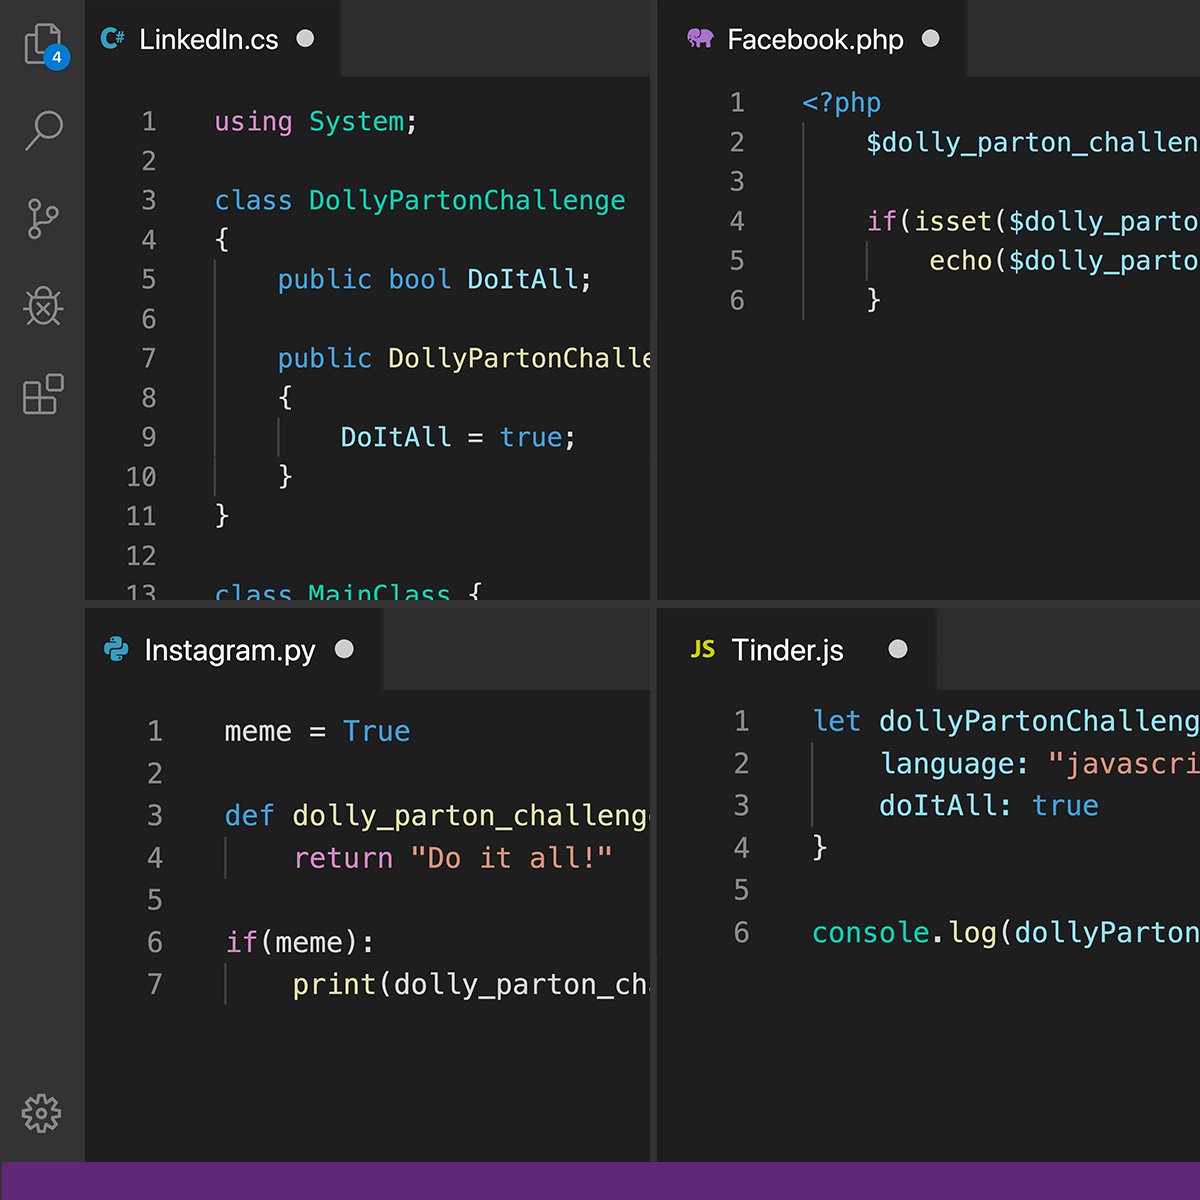Click the unsaved dot on Facebook.php tab
This screenshot has width=1200, height=1200.
(x=930, y=38)
